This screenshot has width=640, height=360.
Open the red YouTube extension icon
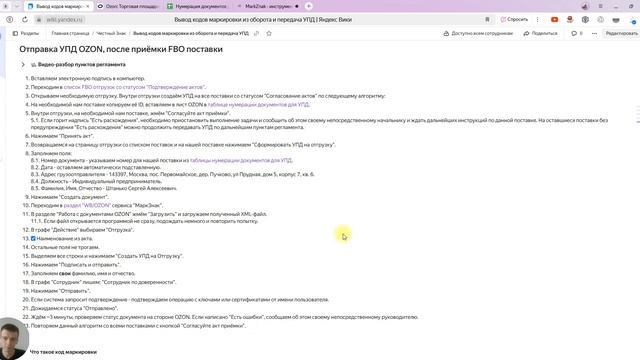pyautogui.click(x=554, y=19)
